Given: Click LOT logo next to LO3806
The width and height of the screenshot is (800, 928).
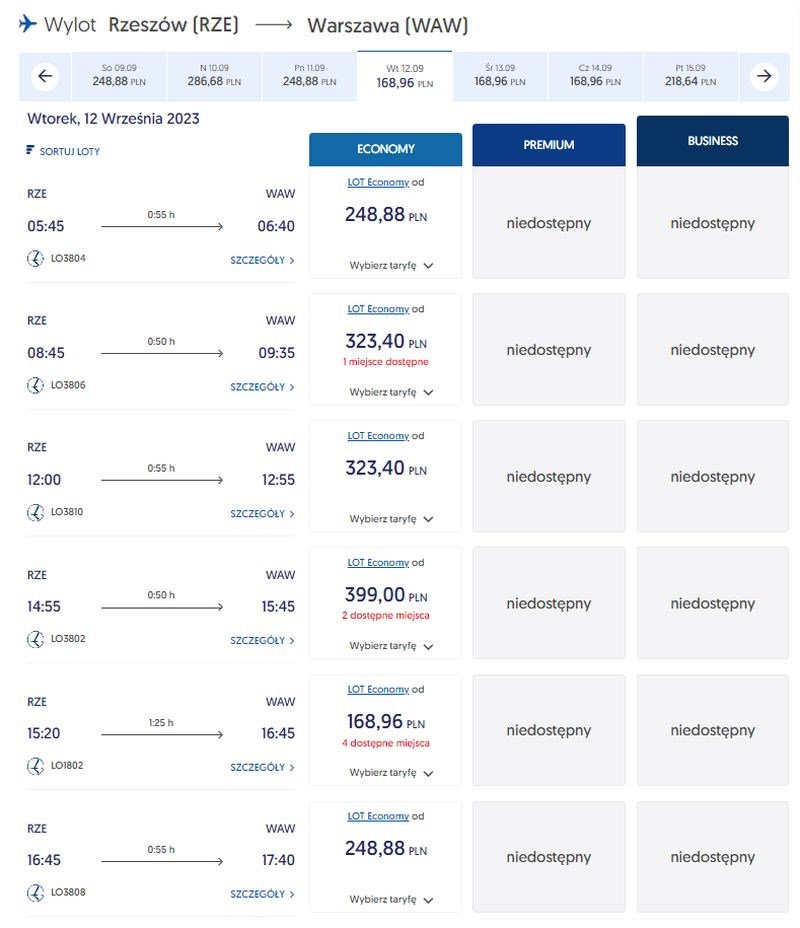Looking at the screenshot, I should coord(36,385).
